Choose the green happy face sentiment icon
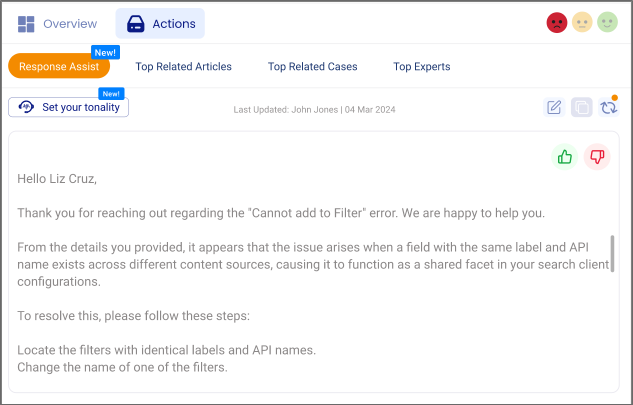 (607, 23)
